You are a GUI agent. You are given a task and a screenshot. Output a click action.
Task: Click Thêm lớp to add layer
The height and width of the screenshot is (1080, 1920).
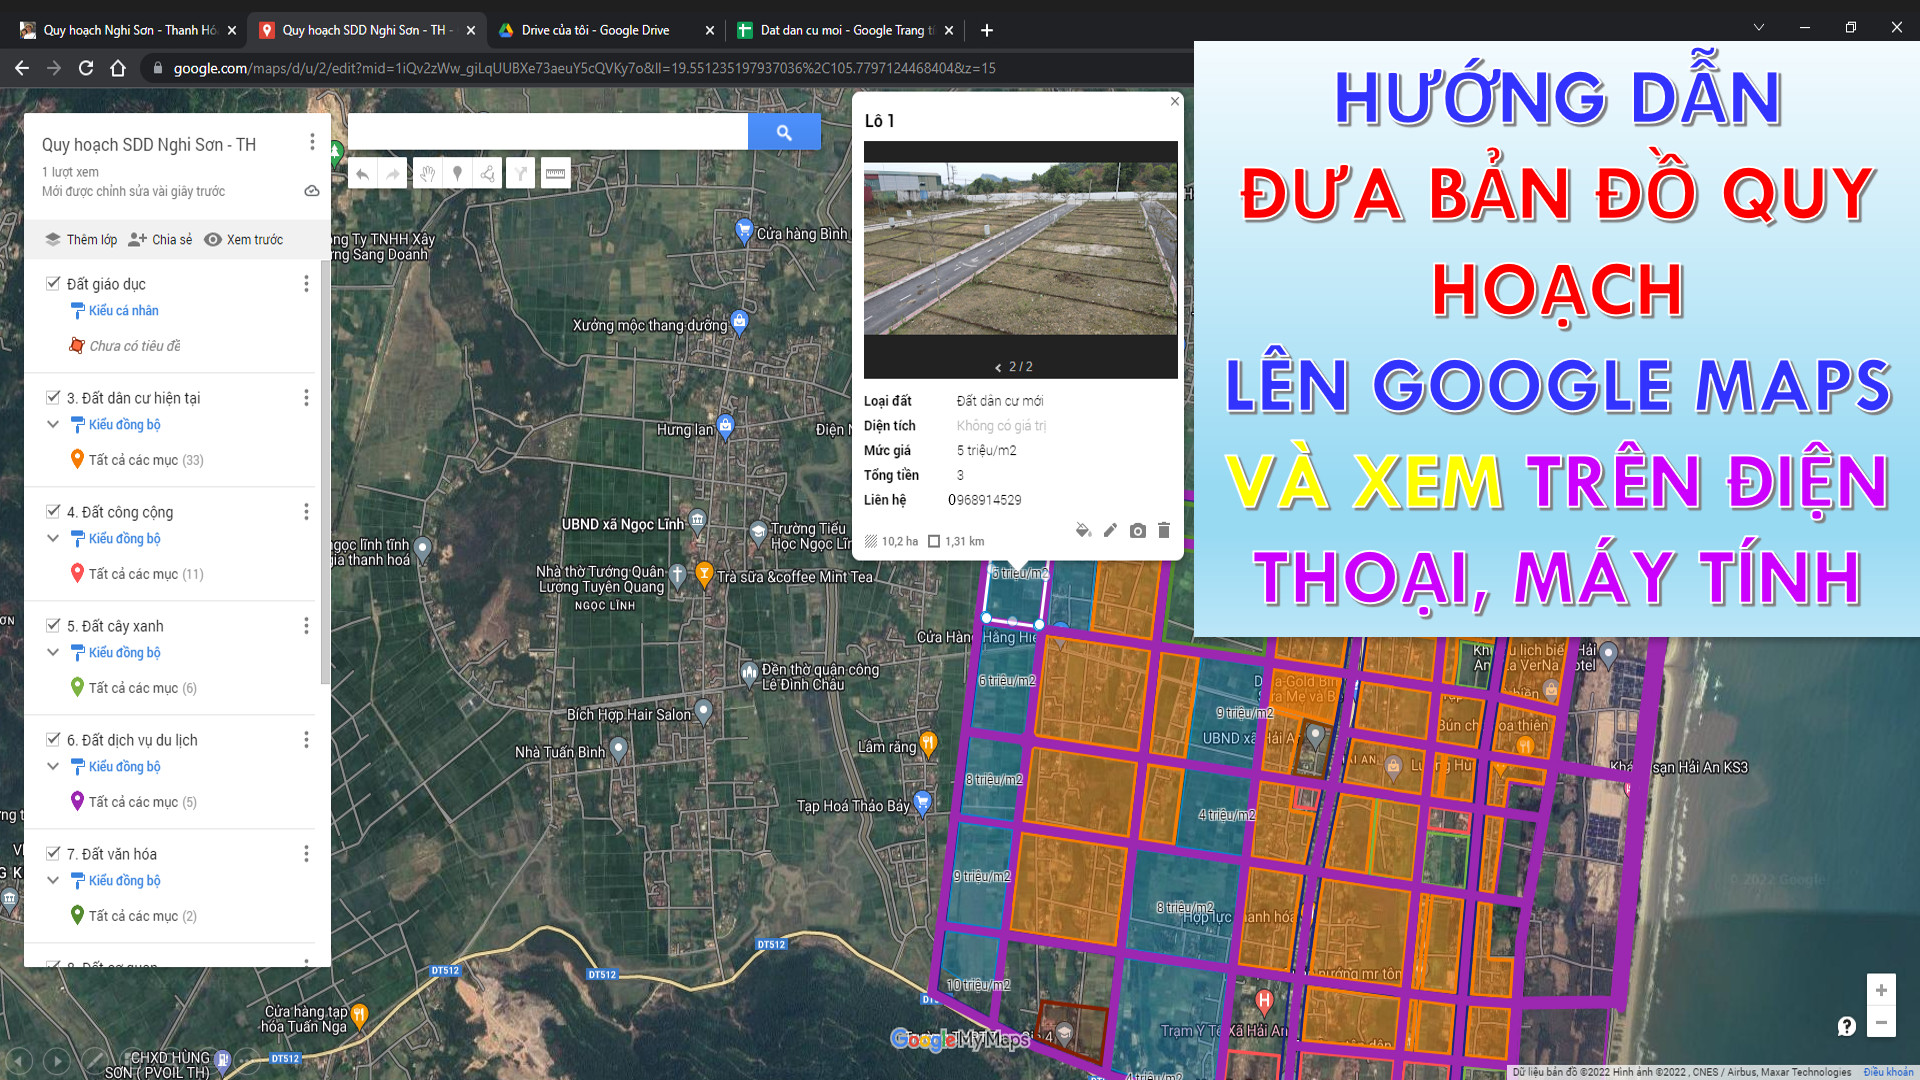(81, 240)
